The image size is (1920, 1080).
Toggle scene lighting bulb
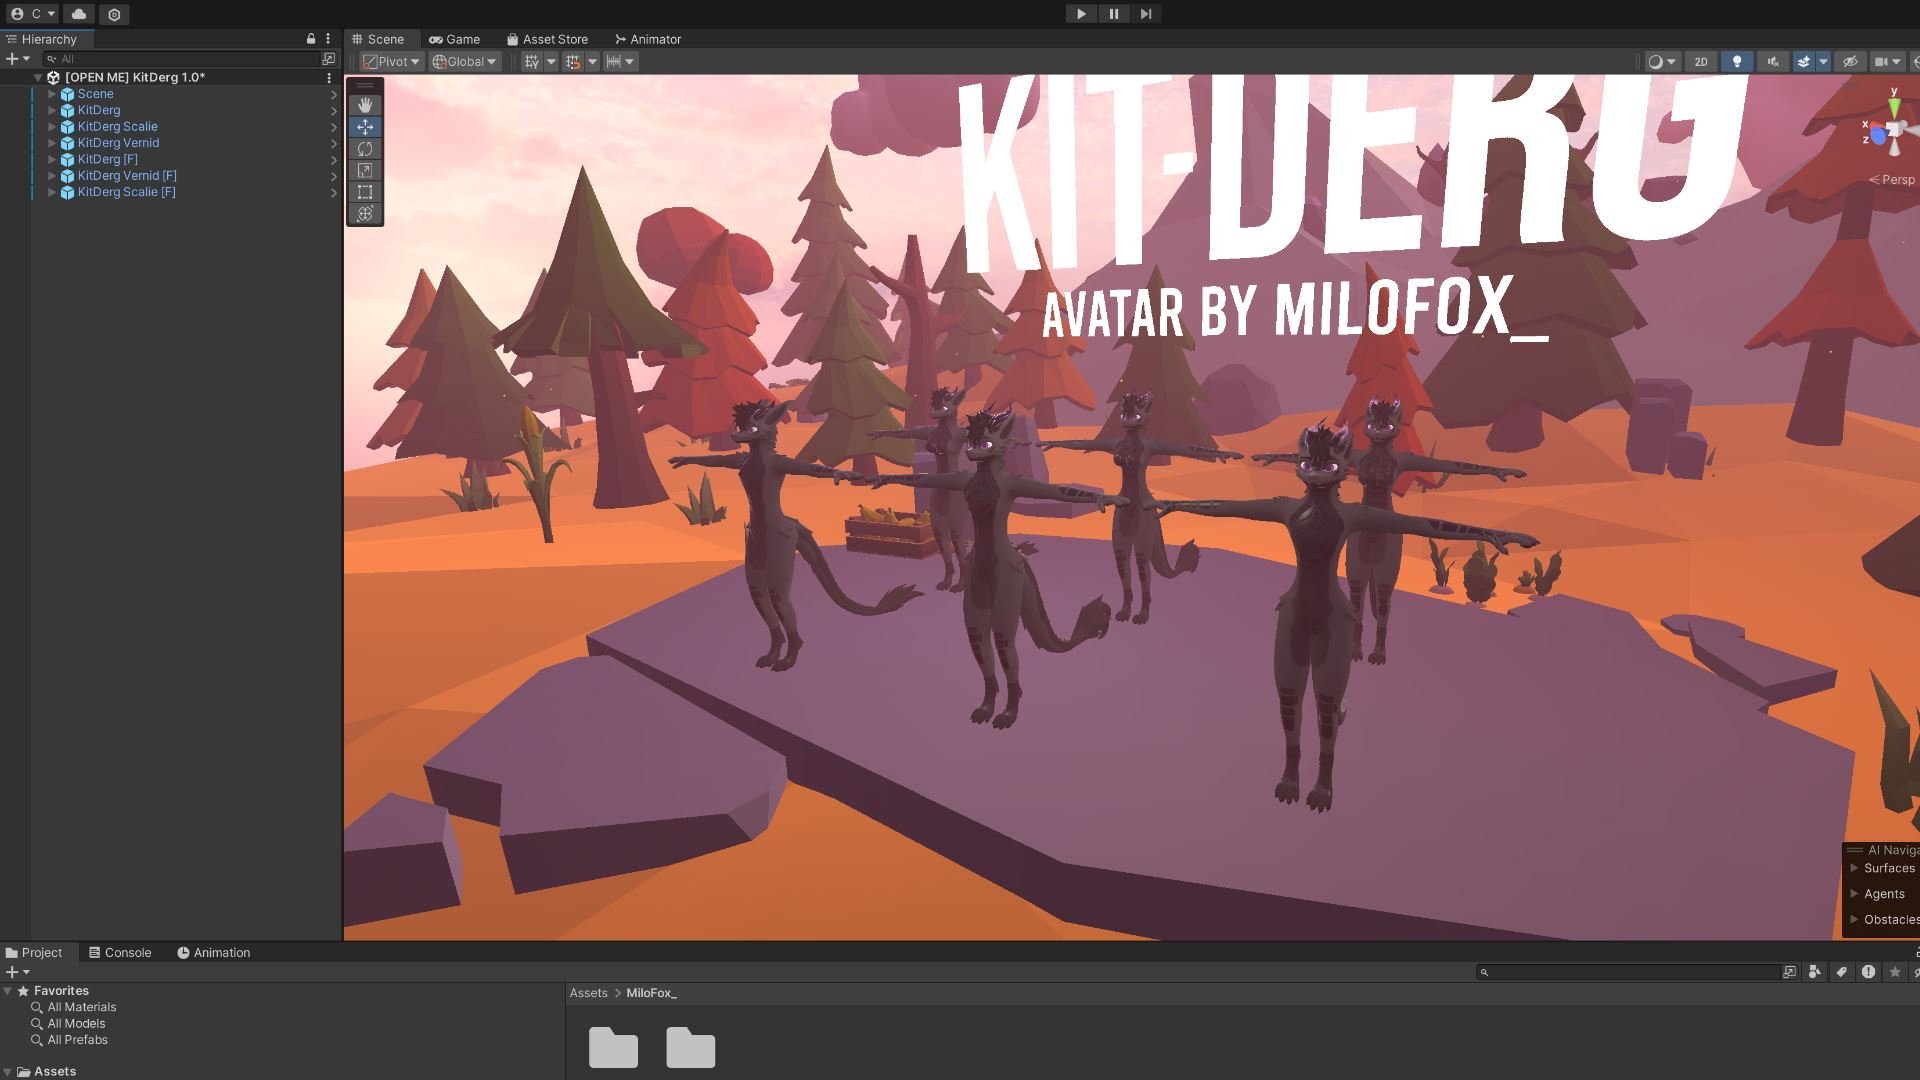(x=1737, y=62)
